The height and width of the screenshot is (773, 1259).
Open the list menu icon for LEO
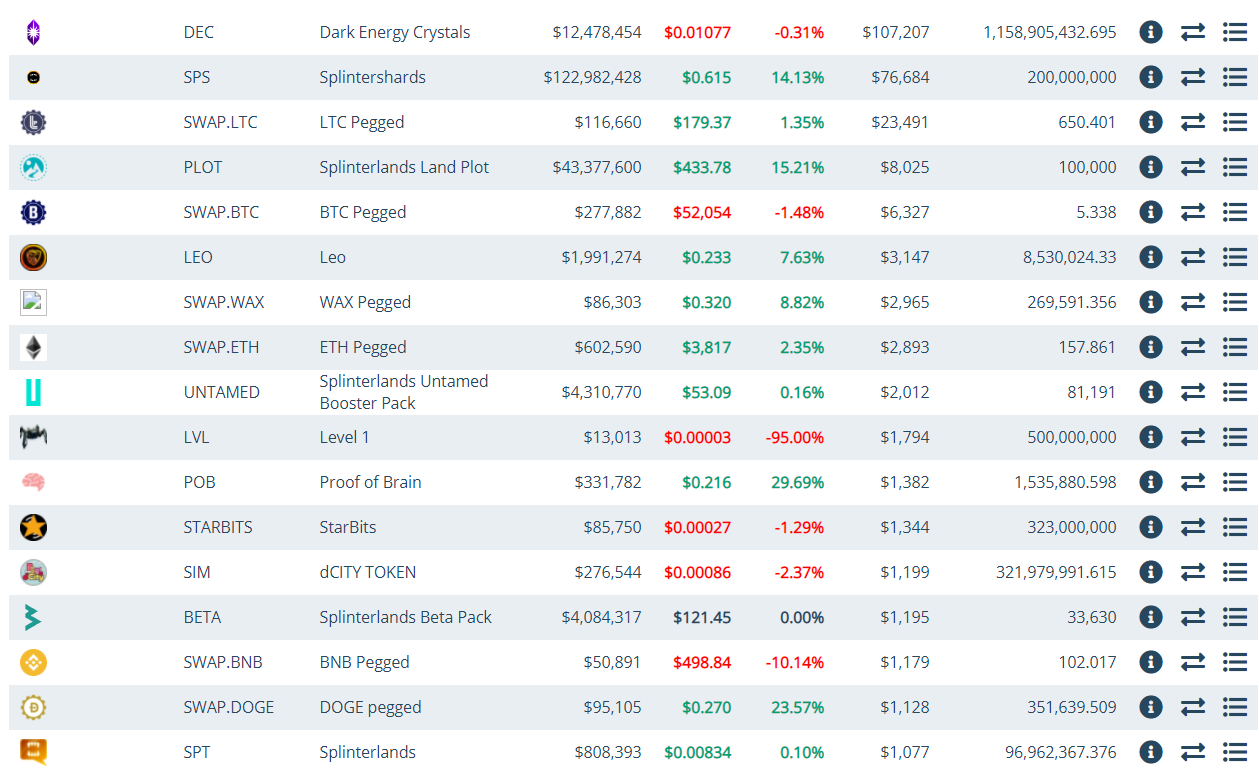(1235, 257)
